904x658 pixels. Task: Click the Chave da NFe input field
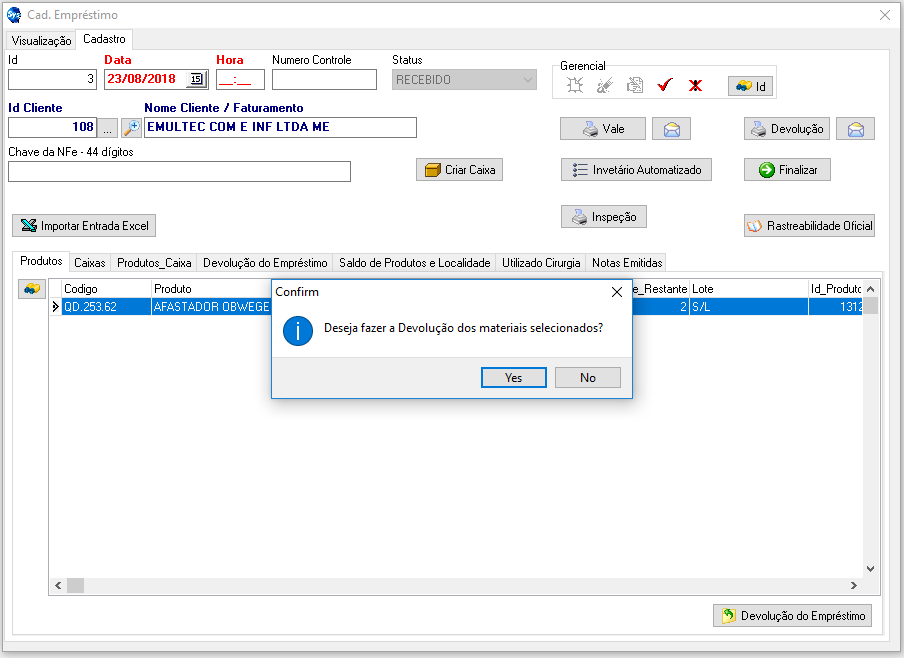pos(180,172)
